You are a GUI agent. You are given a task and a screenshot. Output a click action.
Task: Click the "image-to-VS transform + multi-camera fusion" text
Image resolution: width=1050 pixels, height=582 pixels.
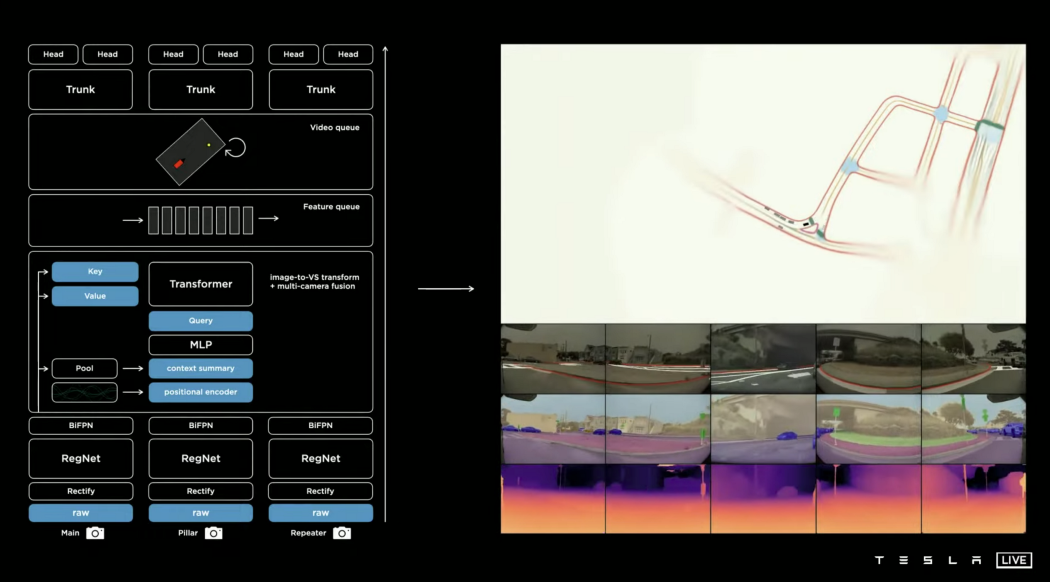point(314,281)
